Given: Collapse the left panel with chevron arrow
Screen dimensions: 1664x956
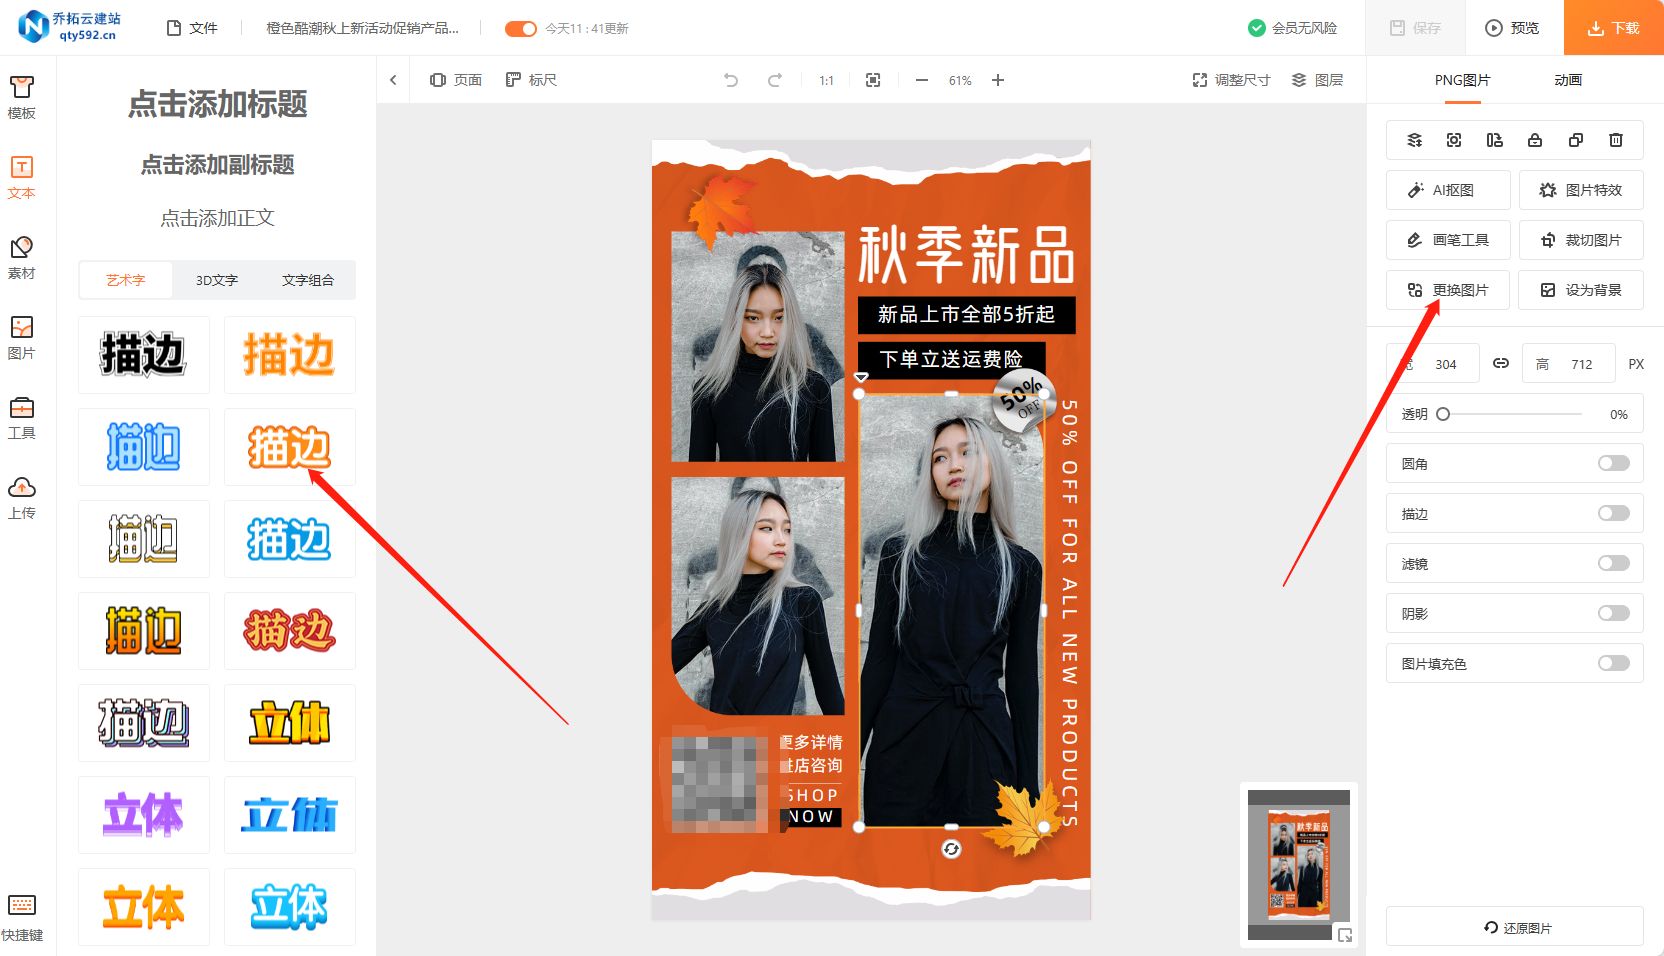Looking at the screenshot, I should pos(393,80).
